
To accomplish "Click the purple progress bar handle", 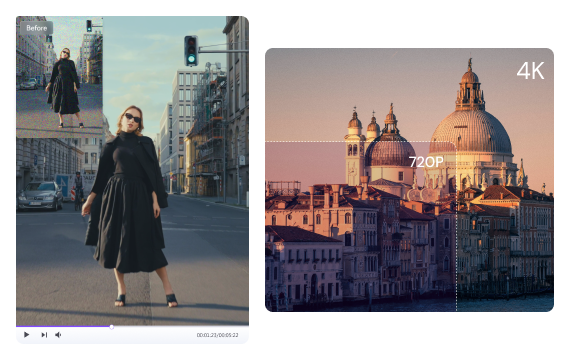I will click(112, 327).
